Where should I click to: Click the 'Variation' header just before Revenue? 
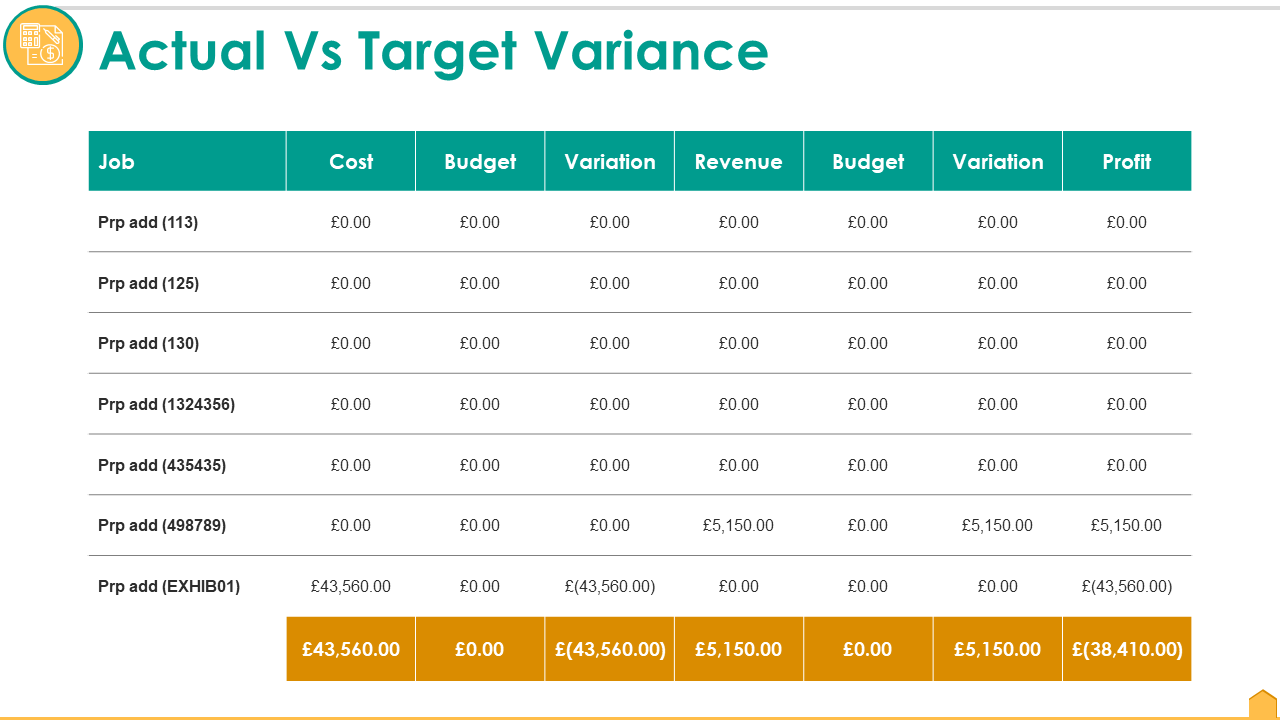pyautogui.click(x=610, y=161)
